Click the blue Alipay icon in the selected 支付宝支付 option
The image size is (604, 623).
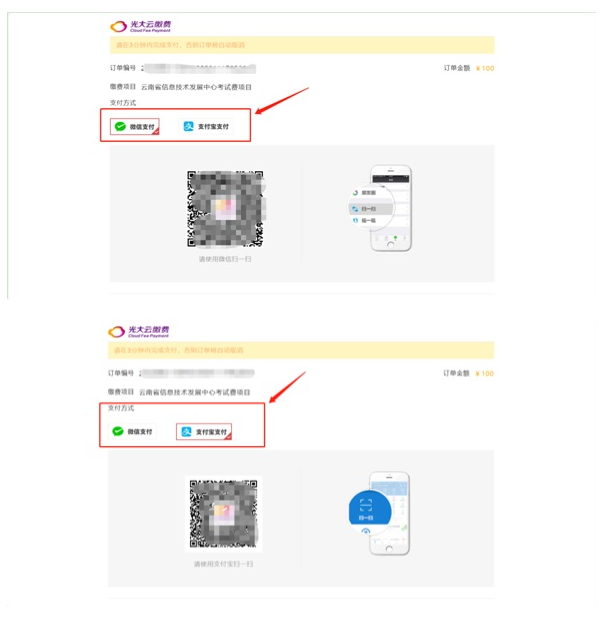coord(186,431)
